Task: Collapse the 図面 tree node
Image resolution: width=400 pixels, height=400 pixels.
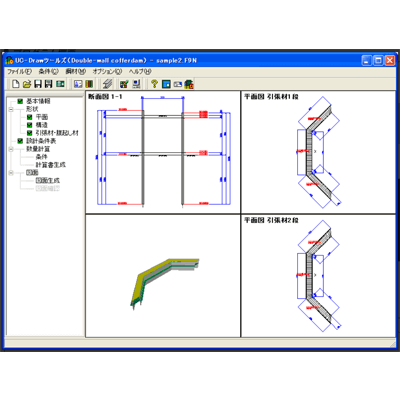Action: pyautogui.click(x=11, y=173)
